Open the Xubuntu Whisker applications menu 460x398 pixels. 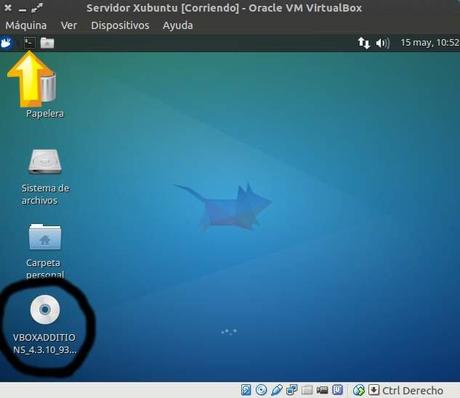point(6,43)
